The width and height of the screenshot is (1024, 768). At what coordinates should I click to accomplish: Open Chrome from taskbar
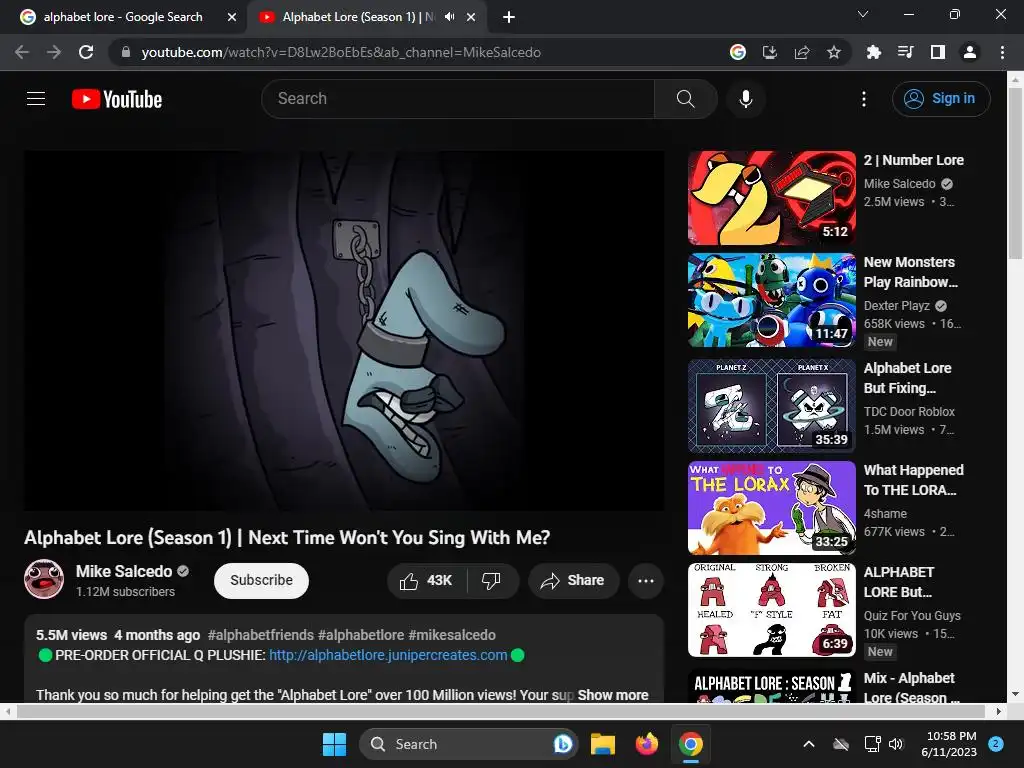click(690, 744)
